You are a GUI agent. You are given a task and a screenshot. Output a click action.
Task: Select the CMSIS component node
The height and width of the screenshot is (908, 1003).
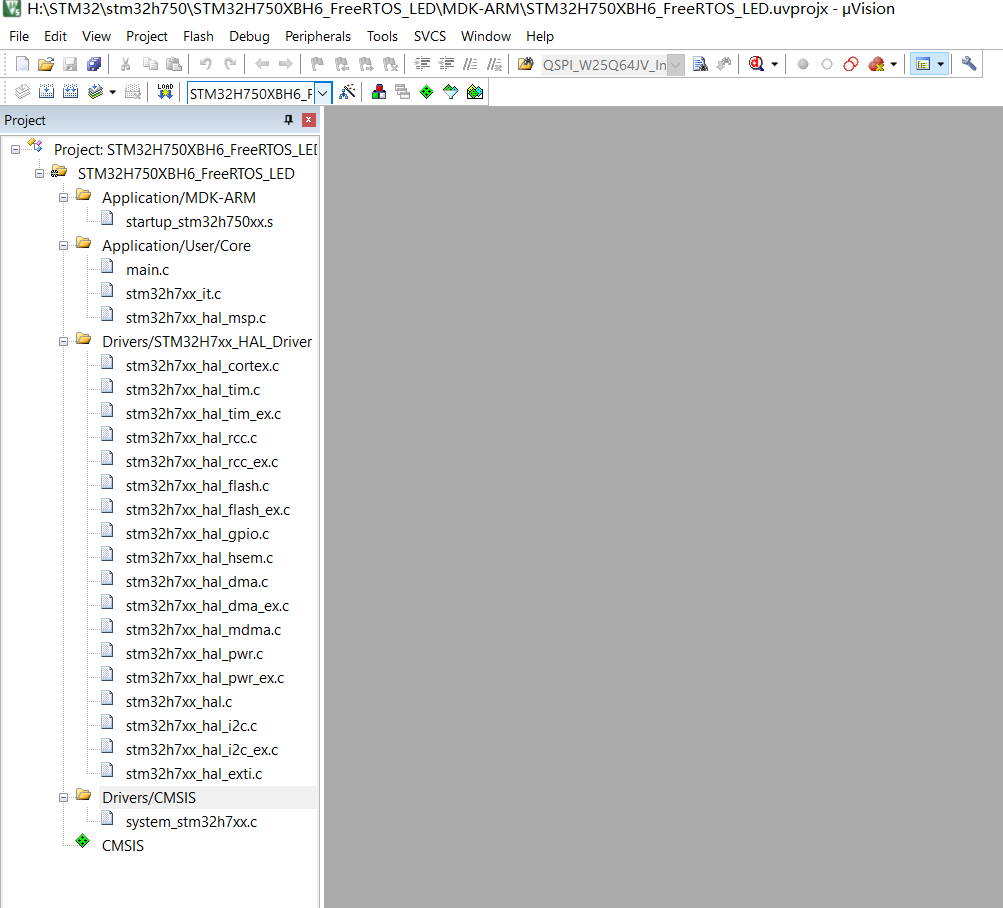[123, 846]
